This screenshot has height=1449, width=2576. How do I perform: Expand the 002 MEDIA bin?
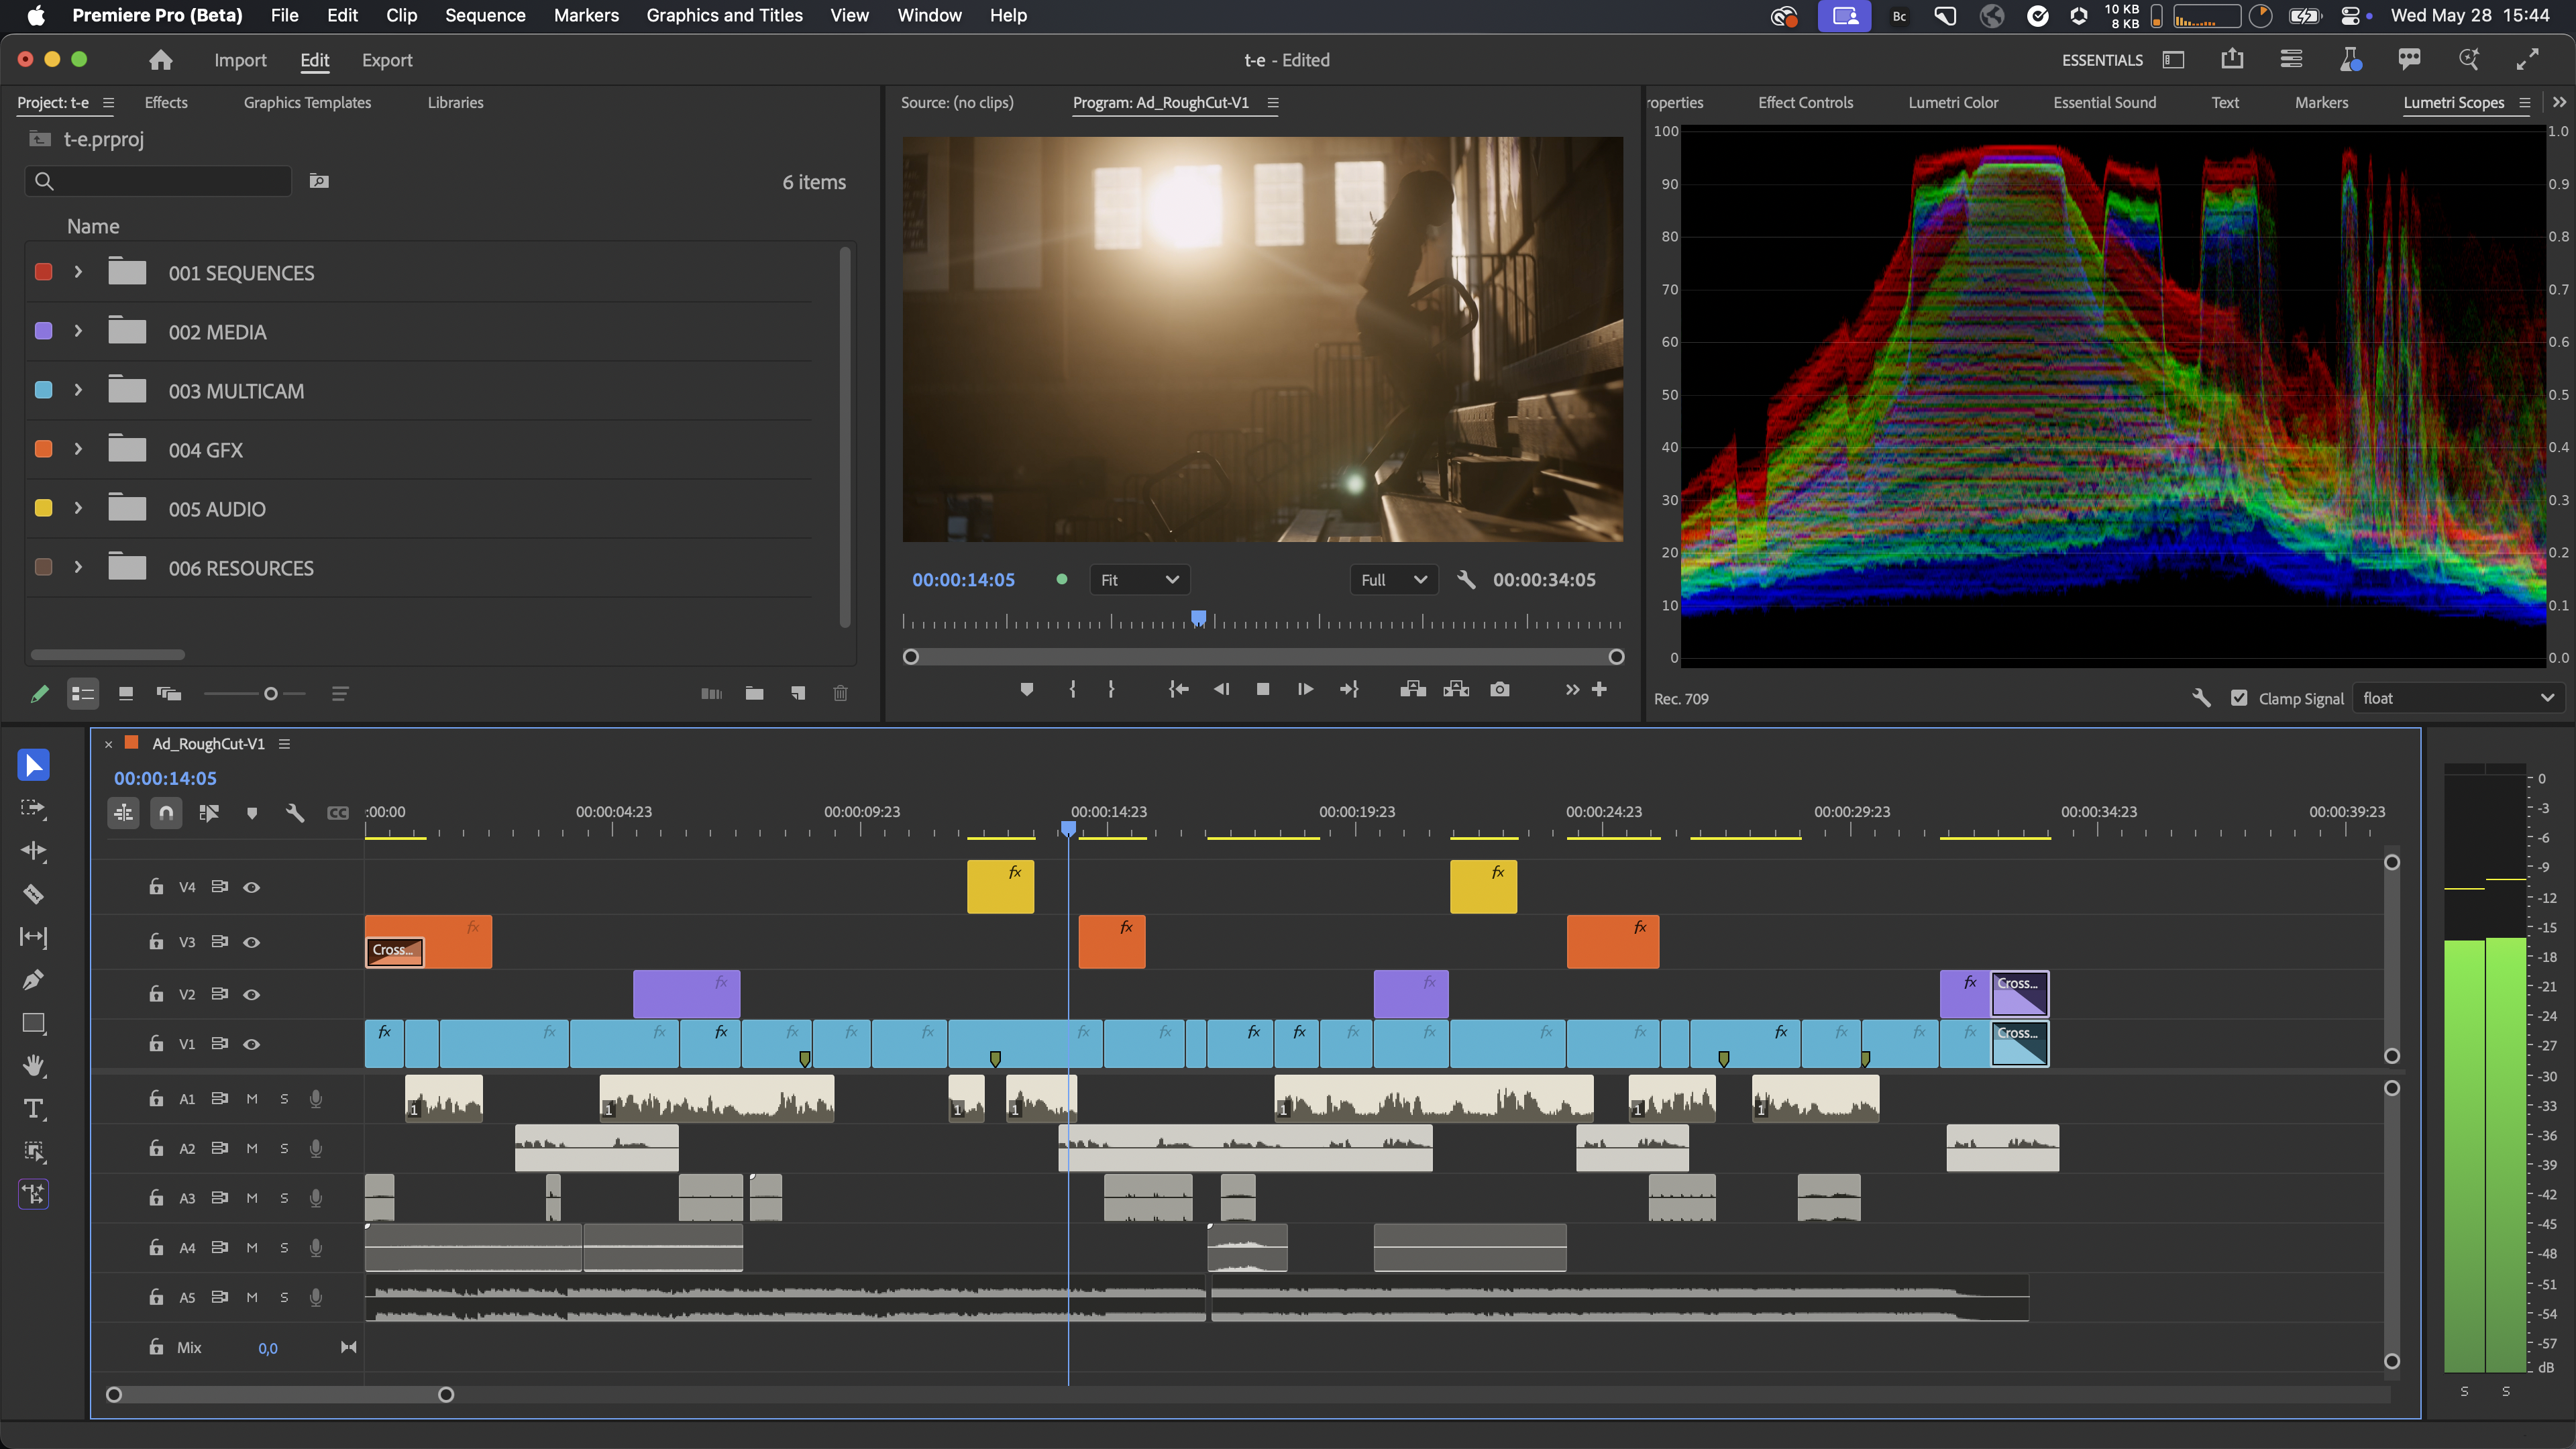(78, 331)
